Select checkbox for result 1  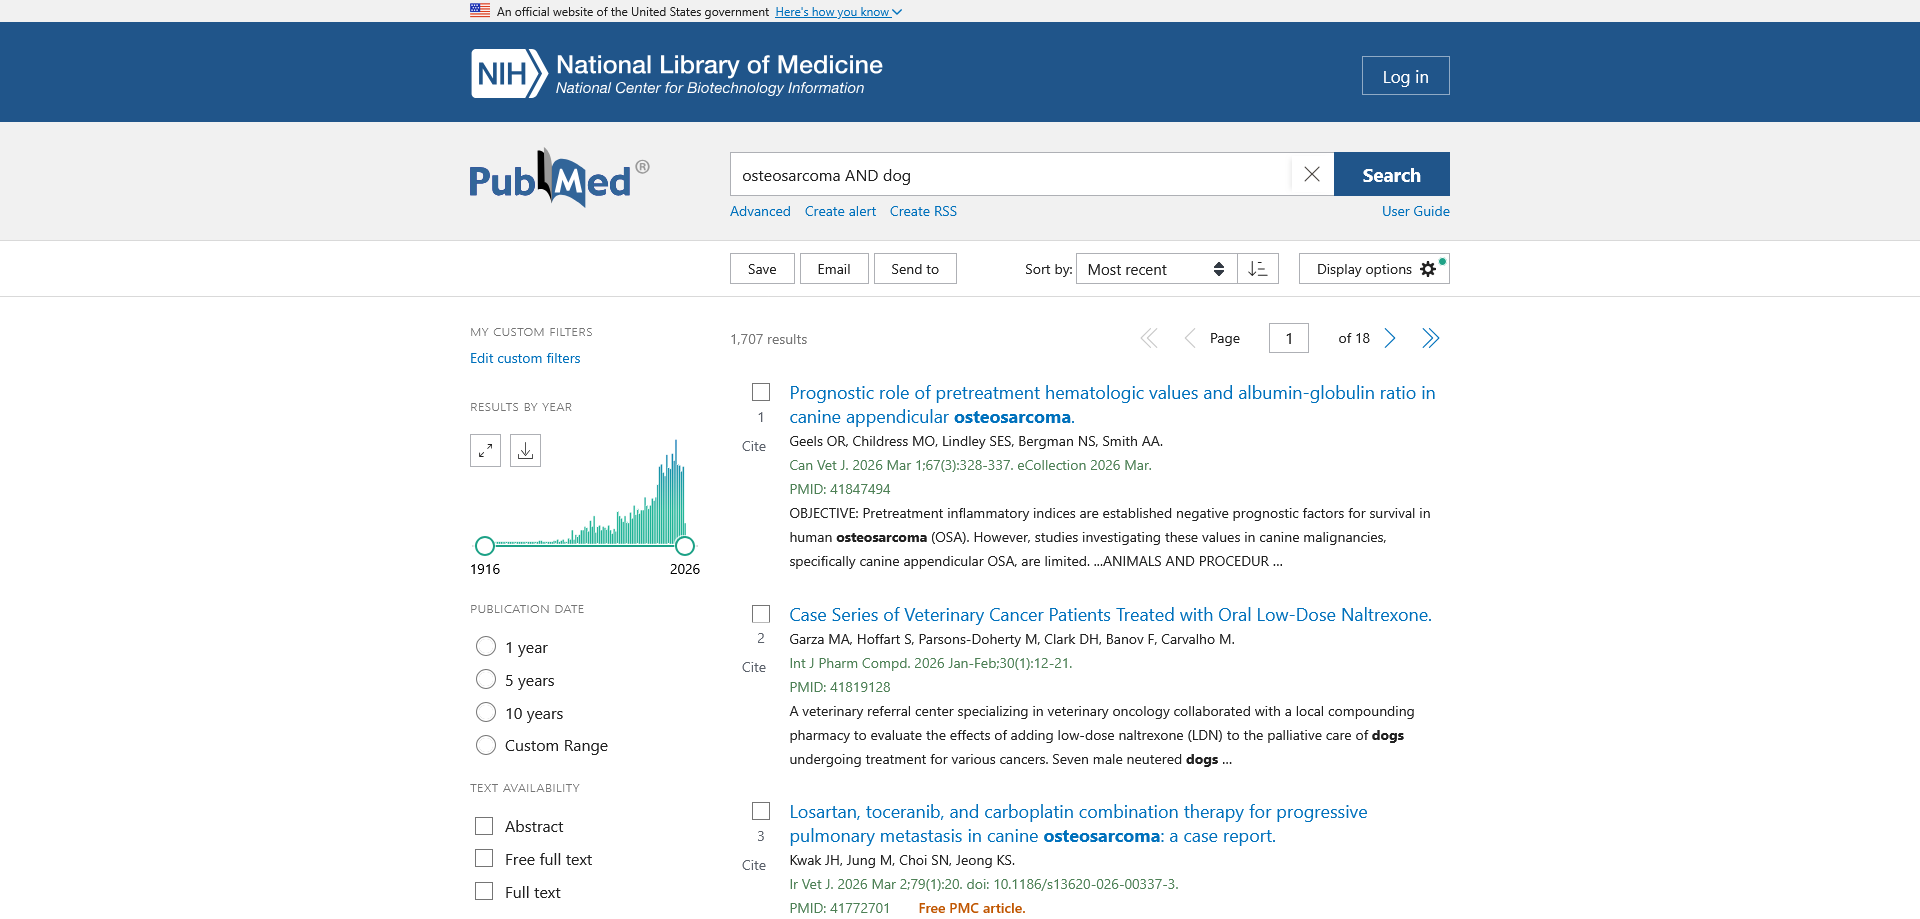pos(761,392)
